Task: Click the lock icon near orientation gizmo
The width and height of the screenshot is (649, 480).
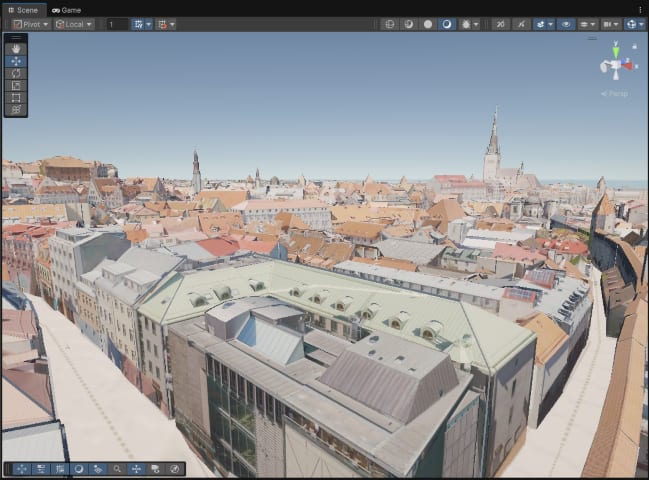Action: [635, 47]
